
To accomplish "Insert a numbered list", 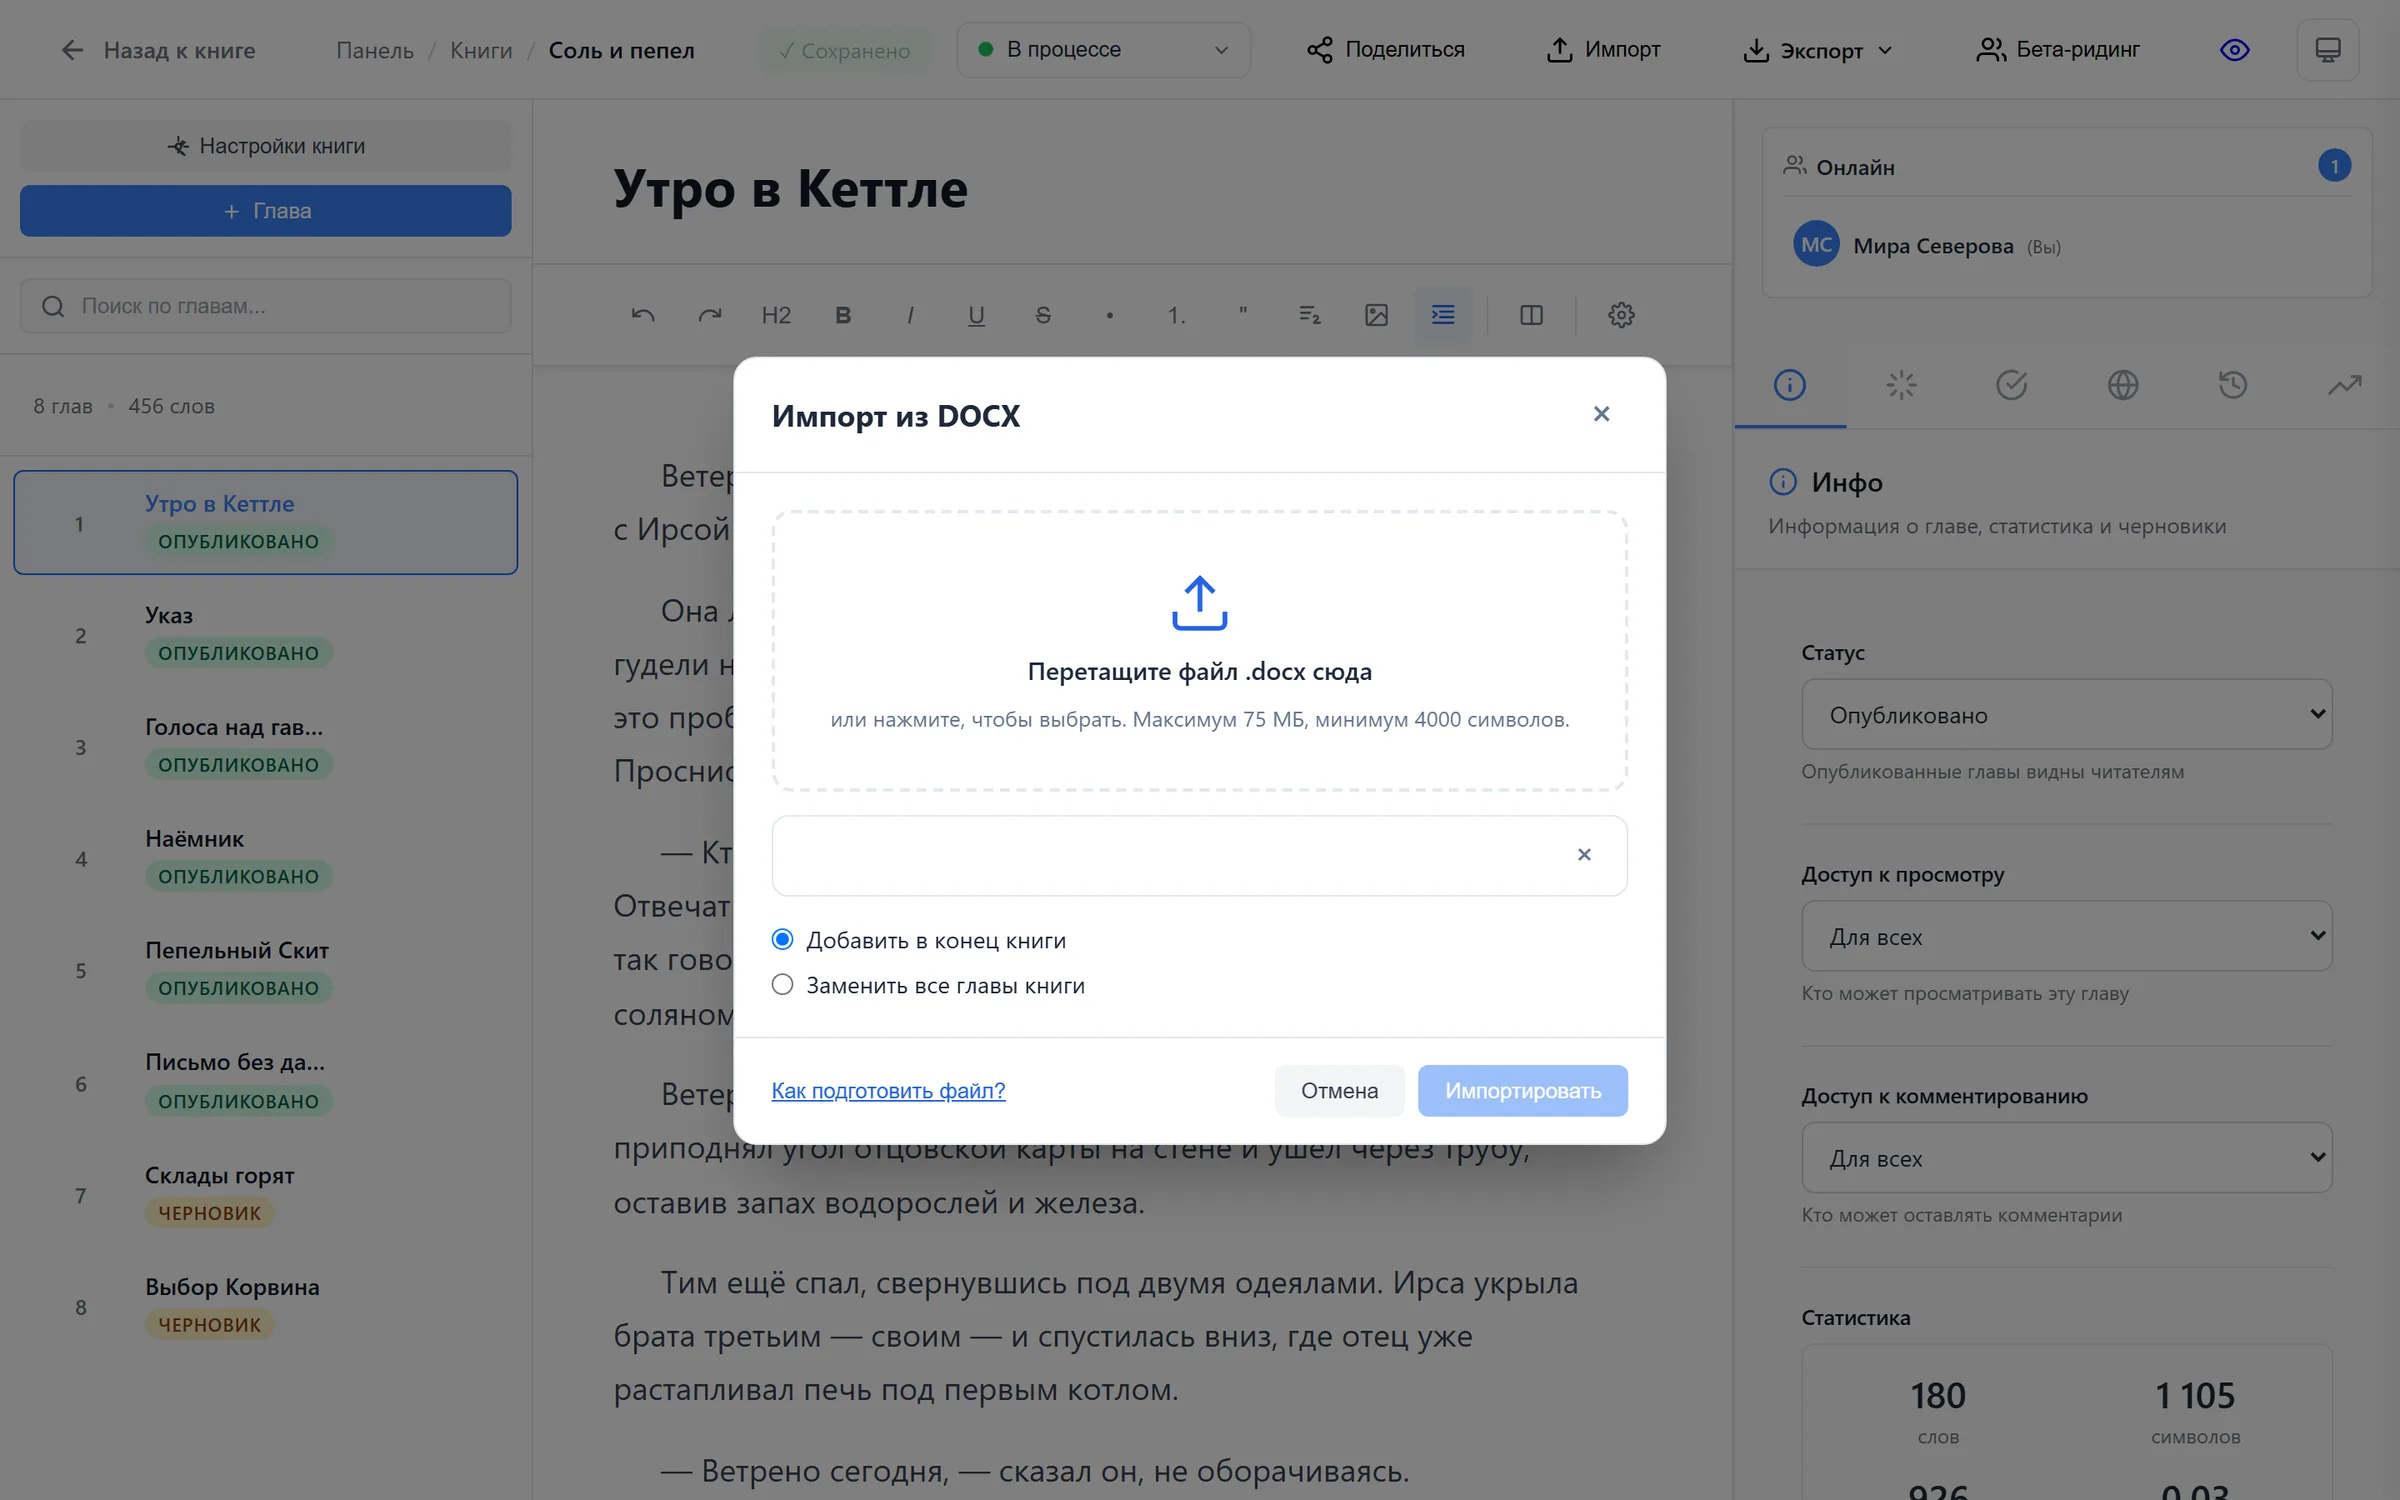I will (x=1176, y=315).
